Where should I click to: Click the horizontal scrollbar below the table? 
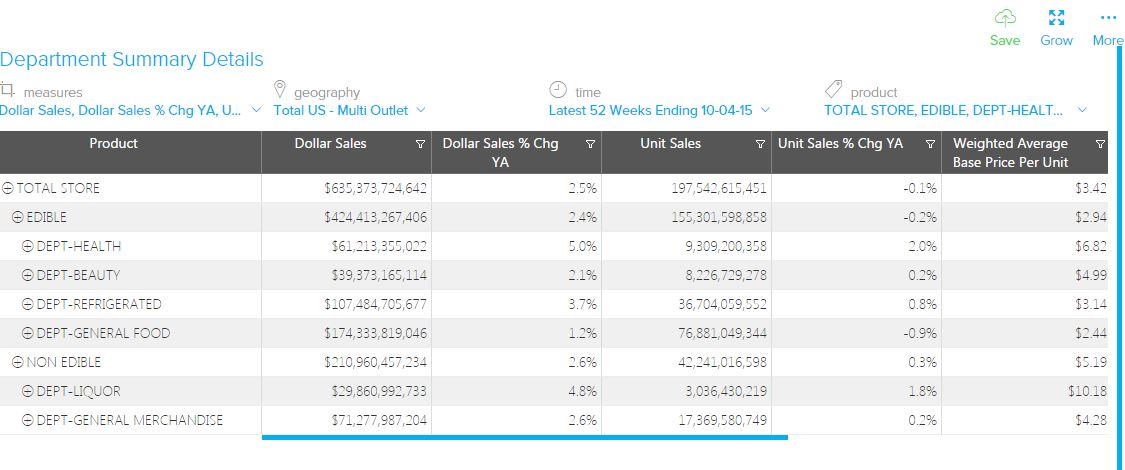pyautogui.click(x=524, y=437)
